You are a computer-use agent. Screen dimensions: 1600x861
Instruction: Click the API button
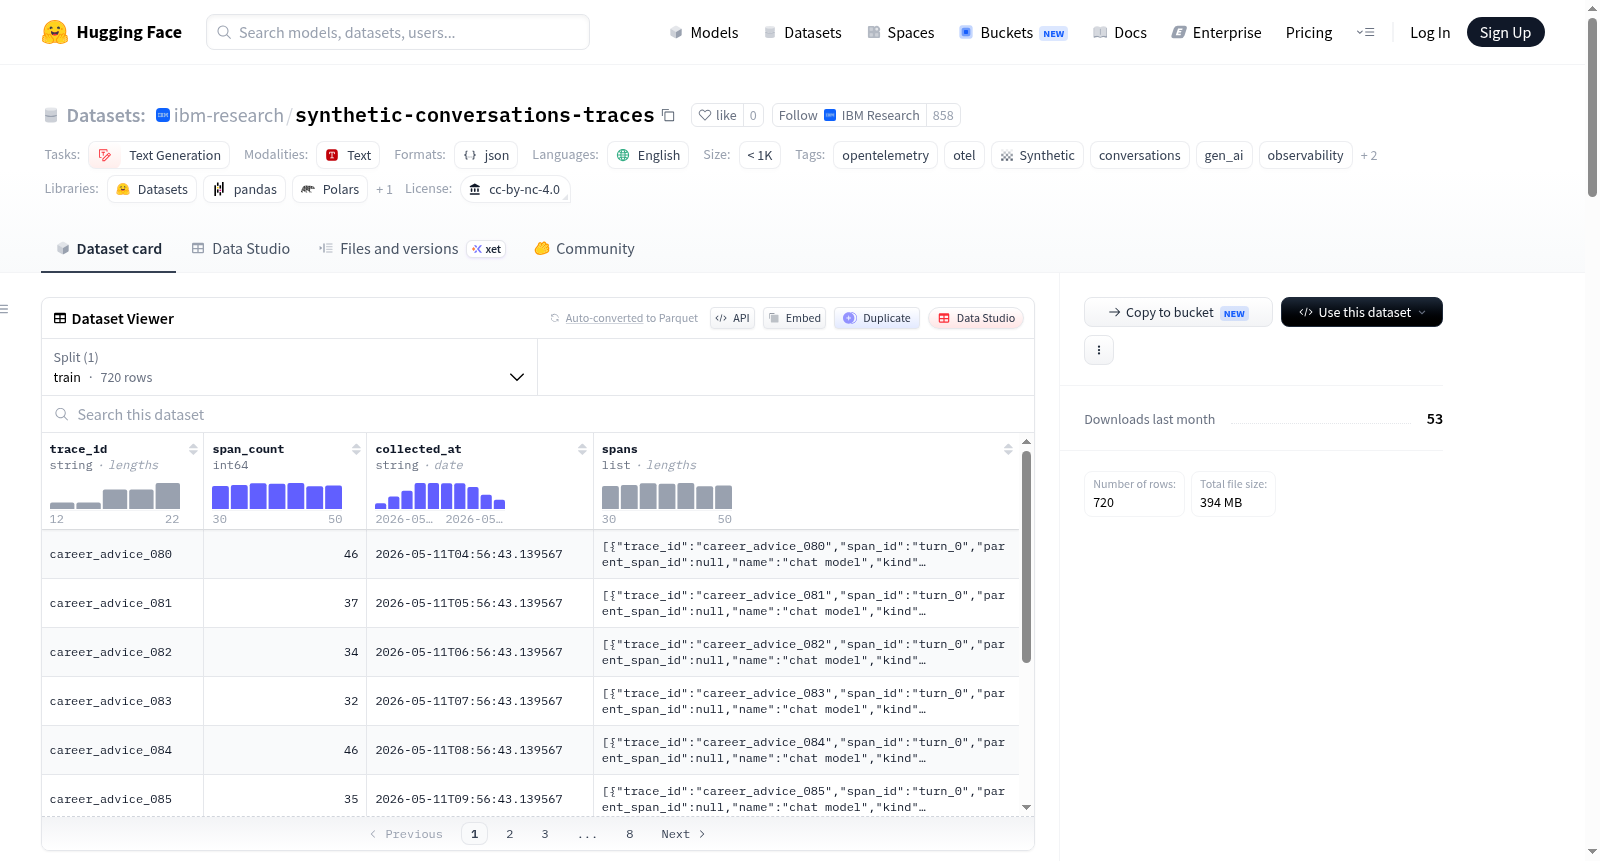[x=732, y=318]
